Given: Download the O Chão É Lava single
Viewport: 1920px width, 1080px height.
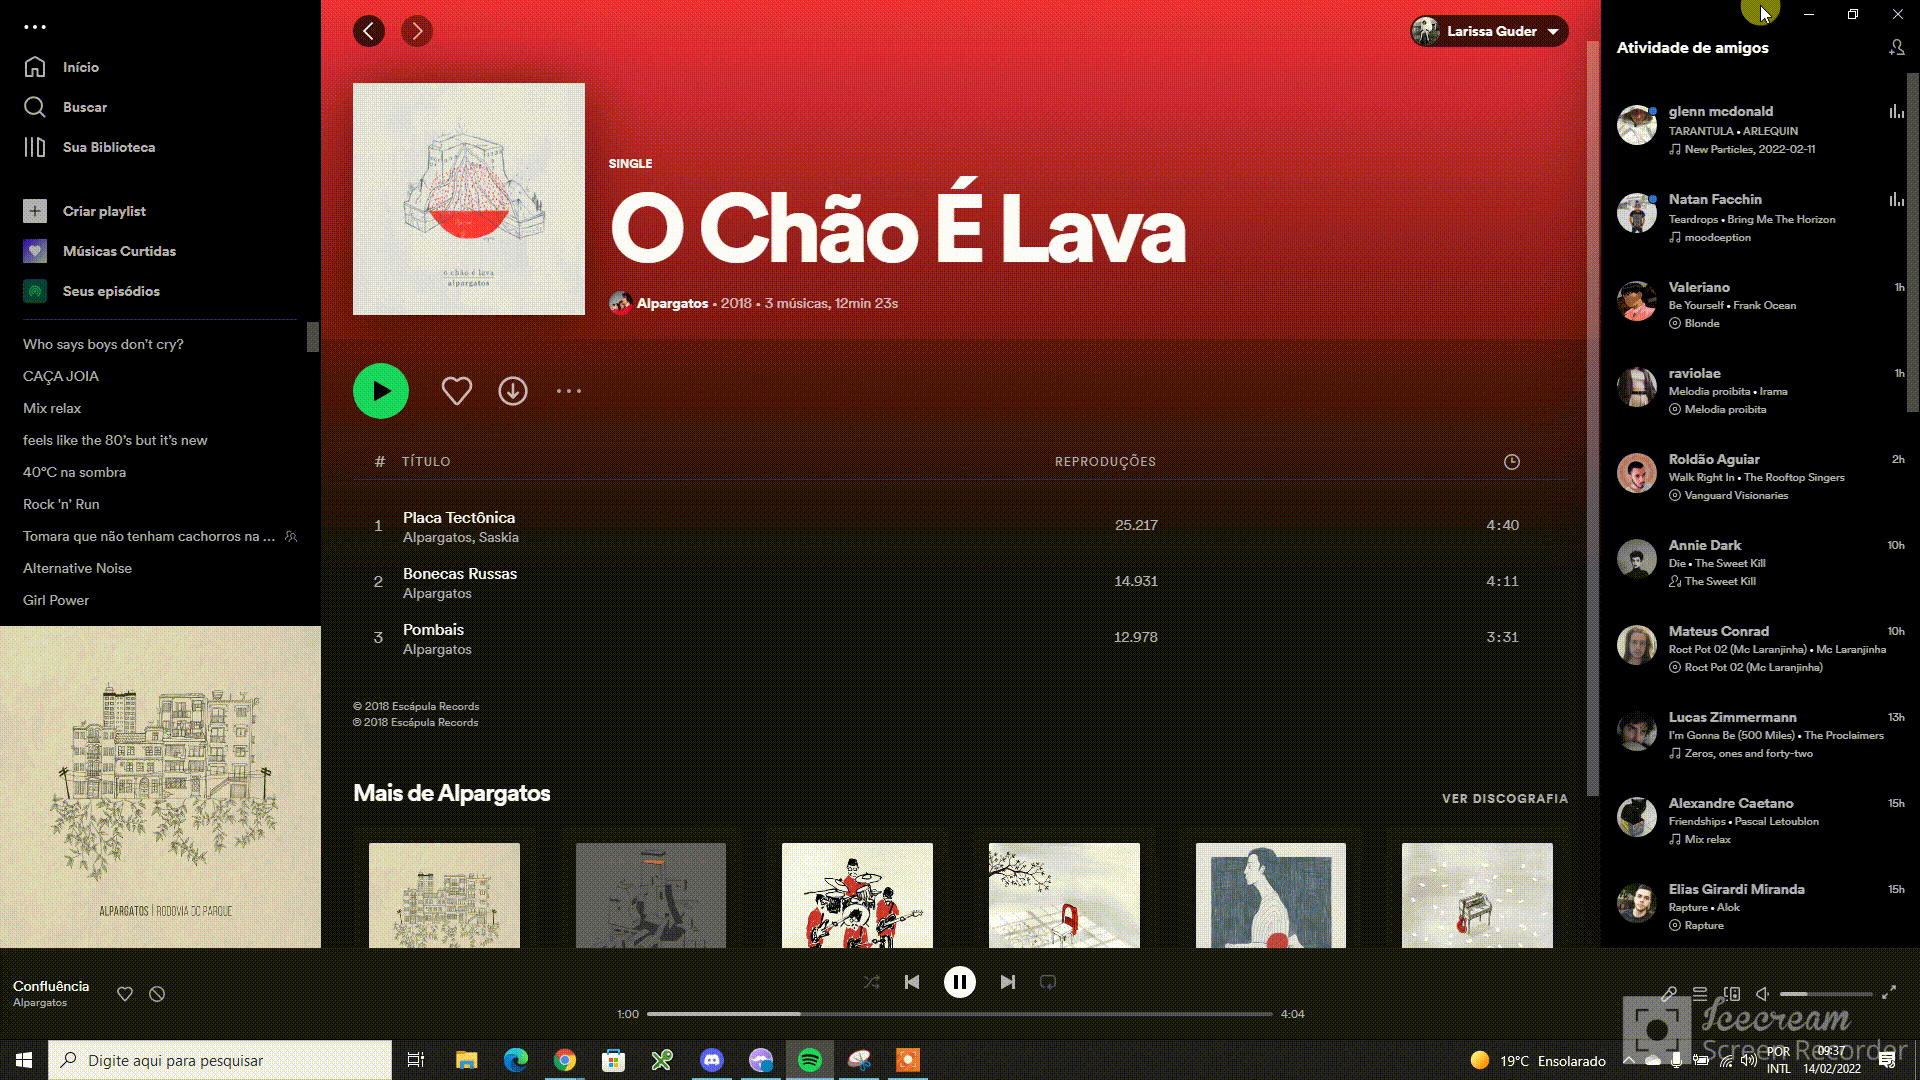Looking at the screenshot, I should tap(513, 391).
